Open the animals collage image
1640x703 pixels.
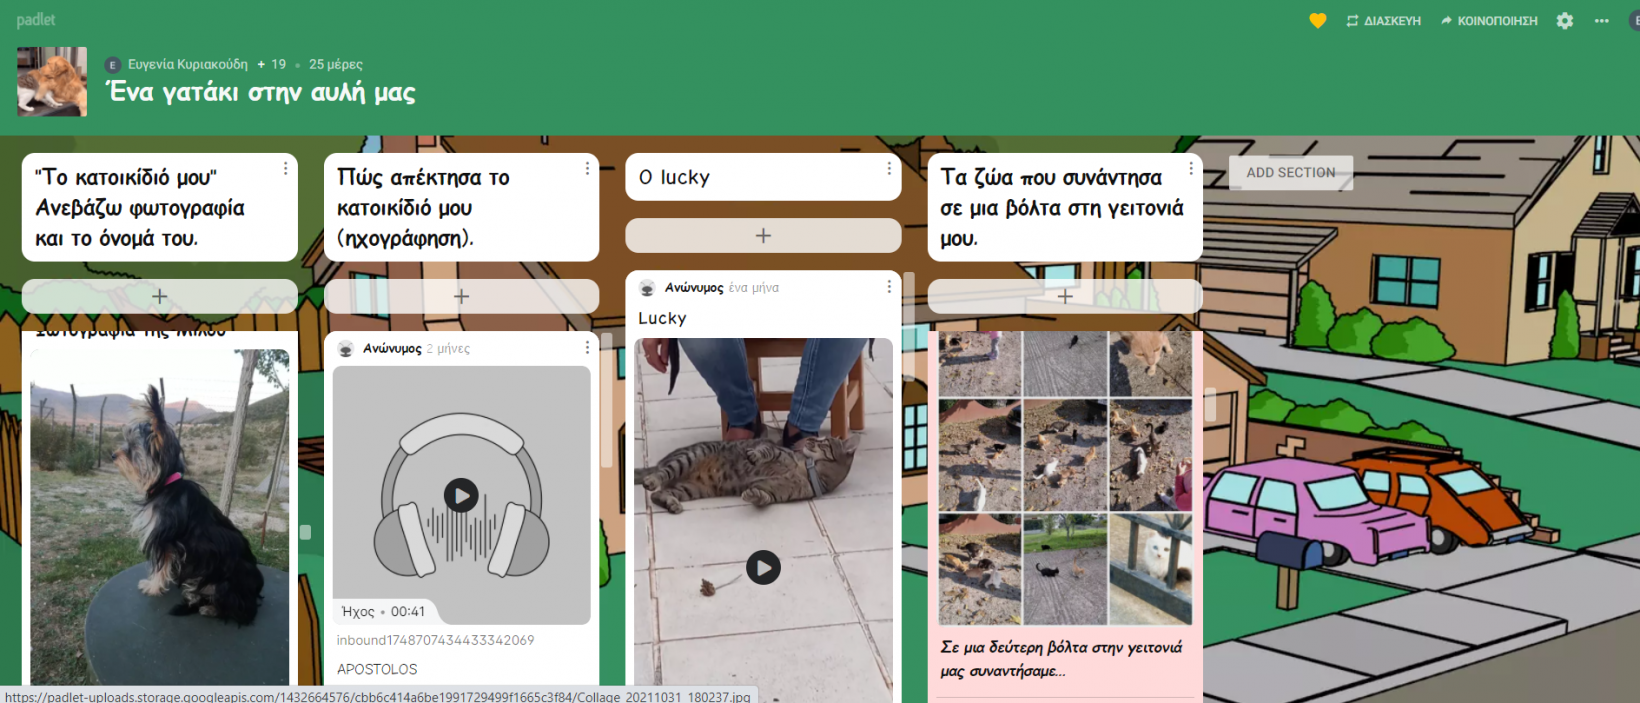[x=1065, y=478]
